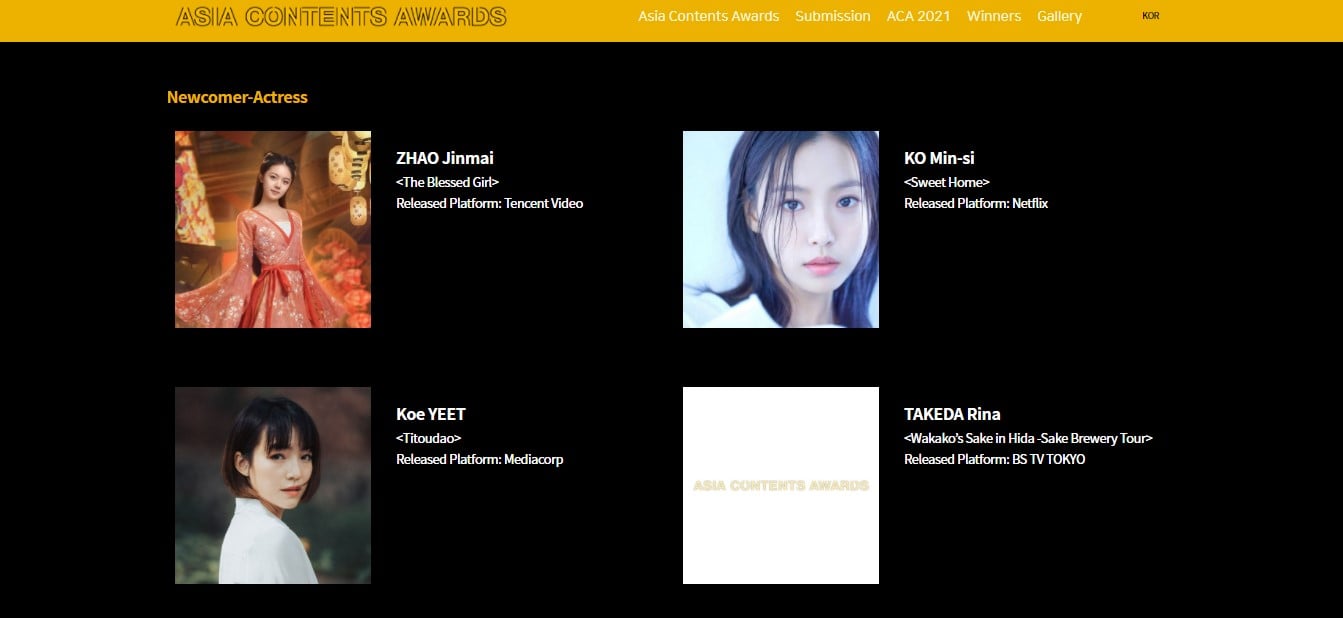Click the <Sweet Home> title text
1343x618 pixels.
click(x=946, y=182)
